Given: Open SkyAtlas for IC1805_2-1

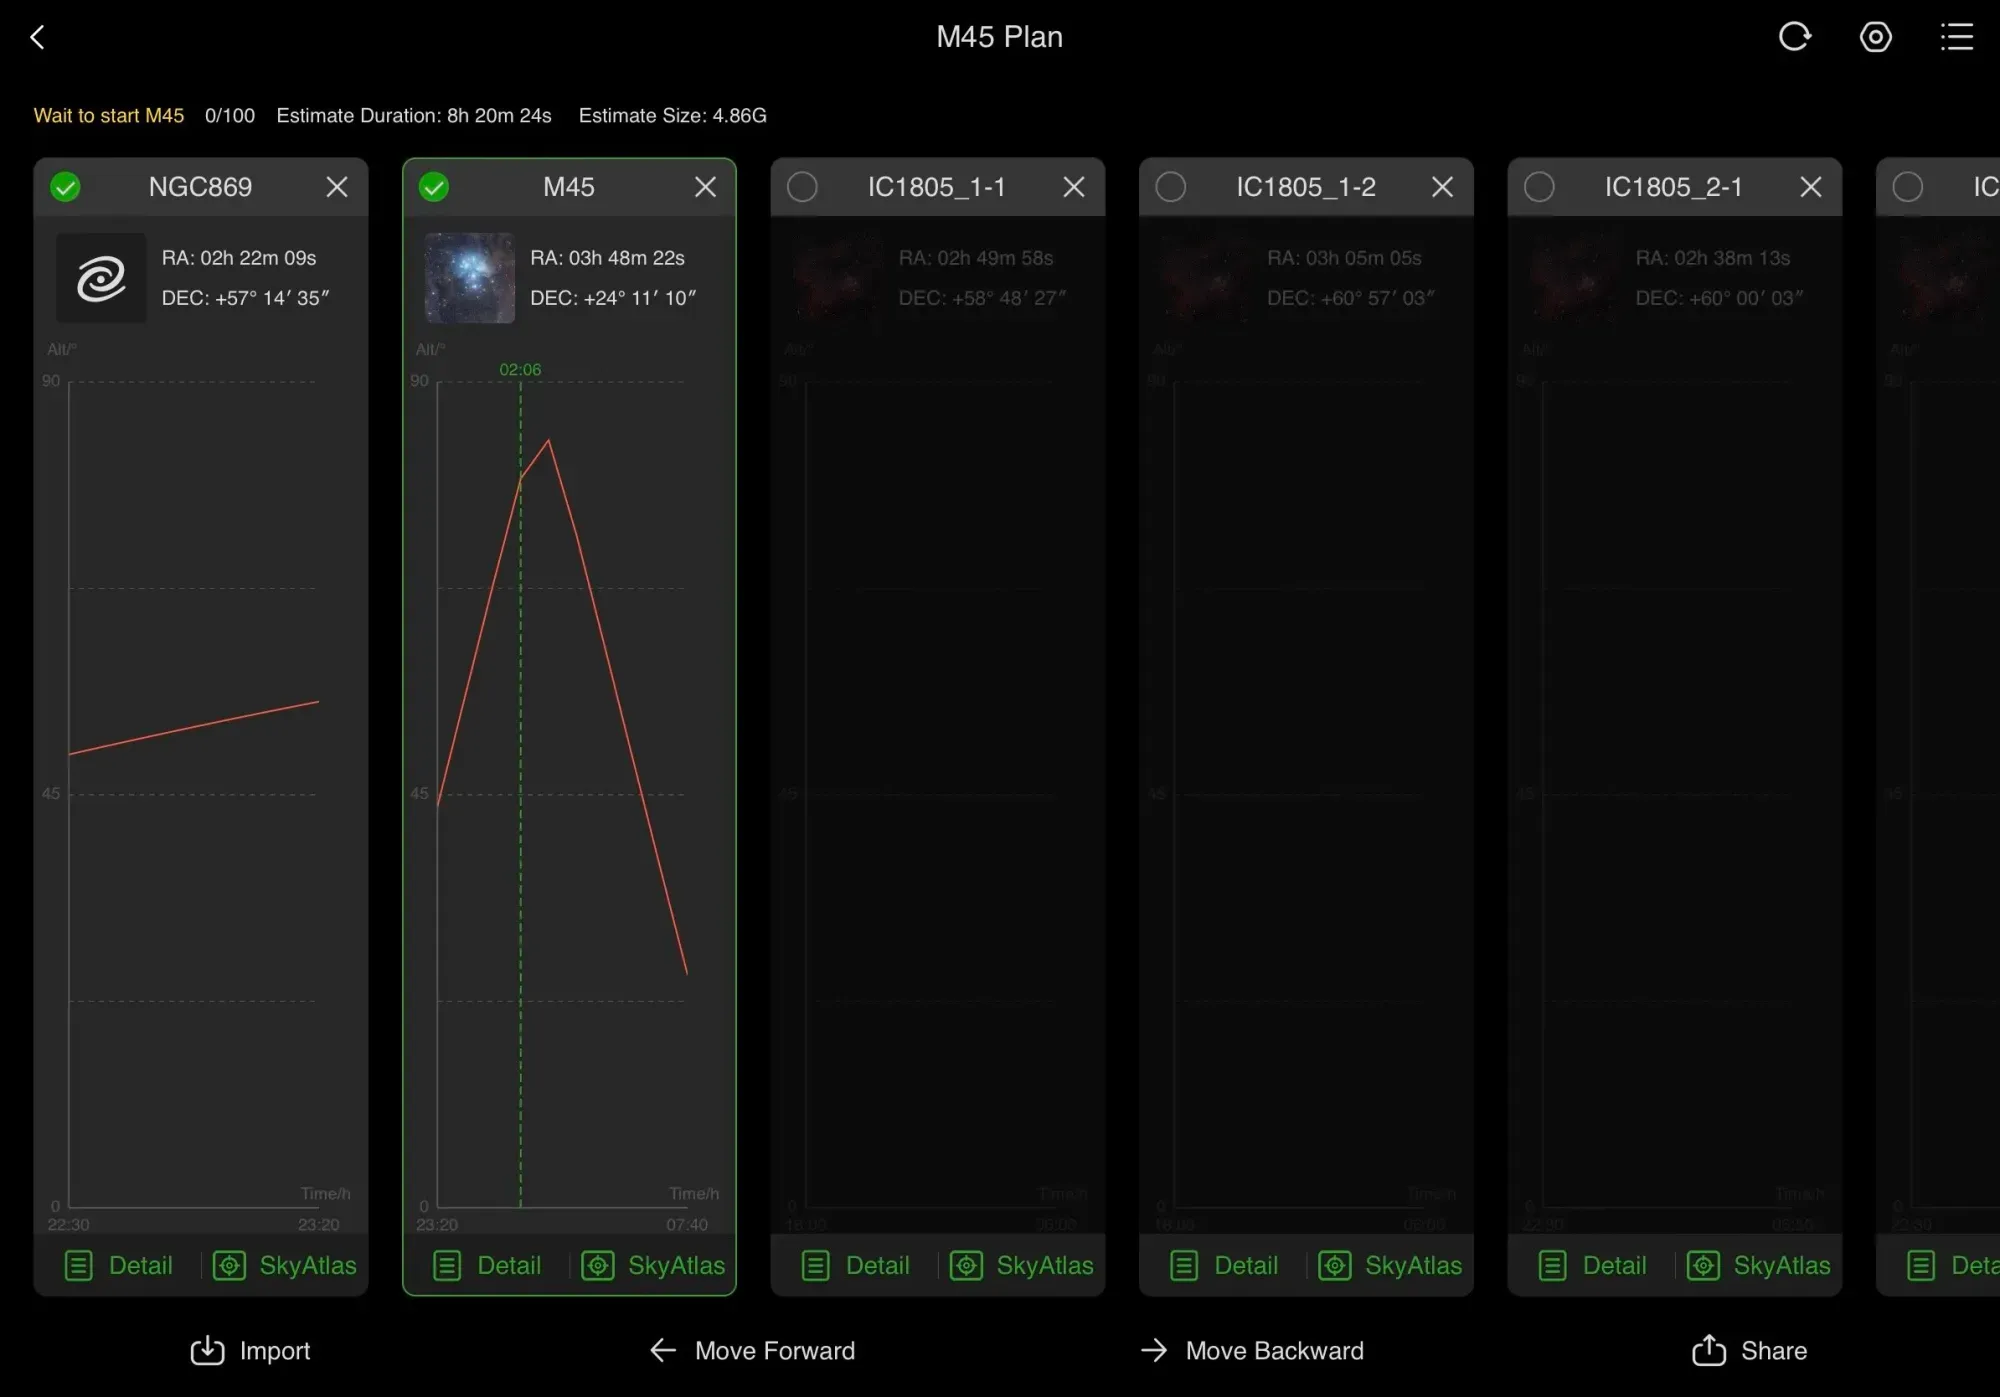Looking at the screenshot, I should 1759,1265.
